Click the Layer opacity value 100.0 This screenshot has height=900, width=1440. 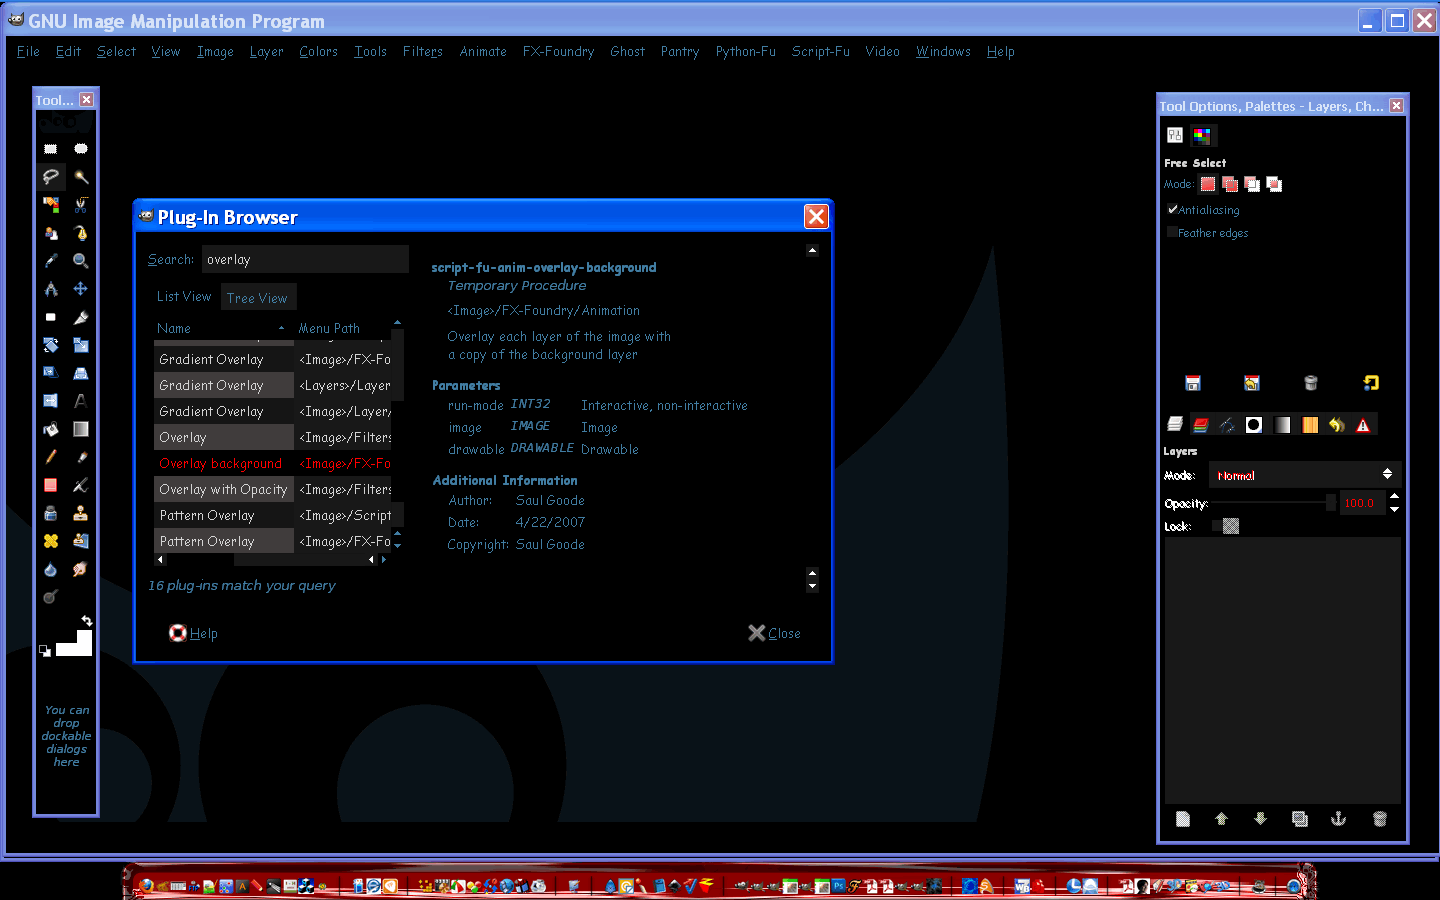[1362, 503]
